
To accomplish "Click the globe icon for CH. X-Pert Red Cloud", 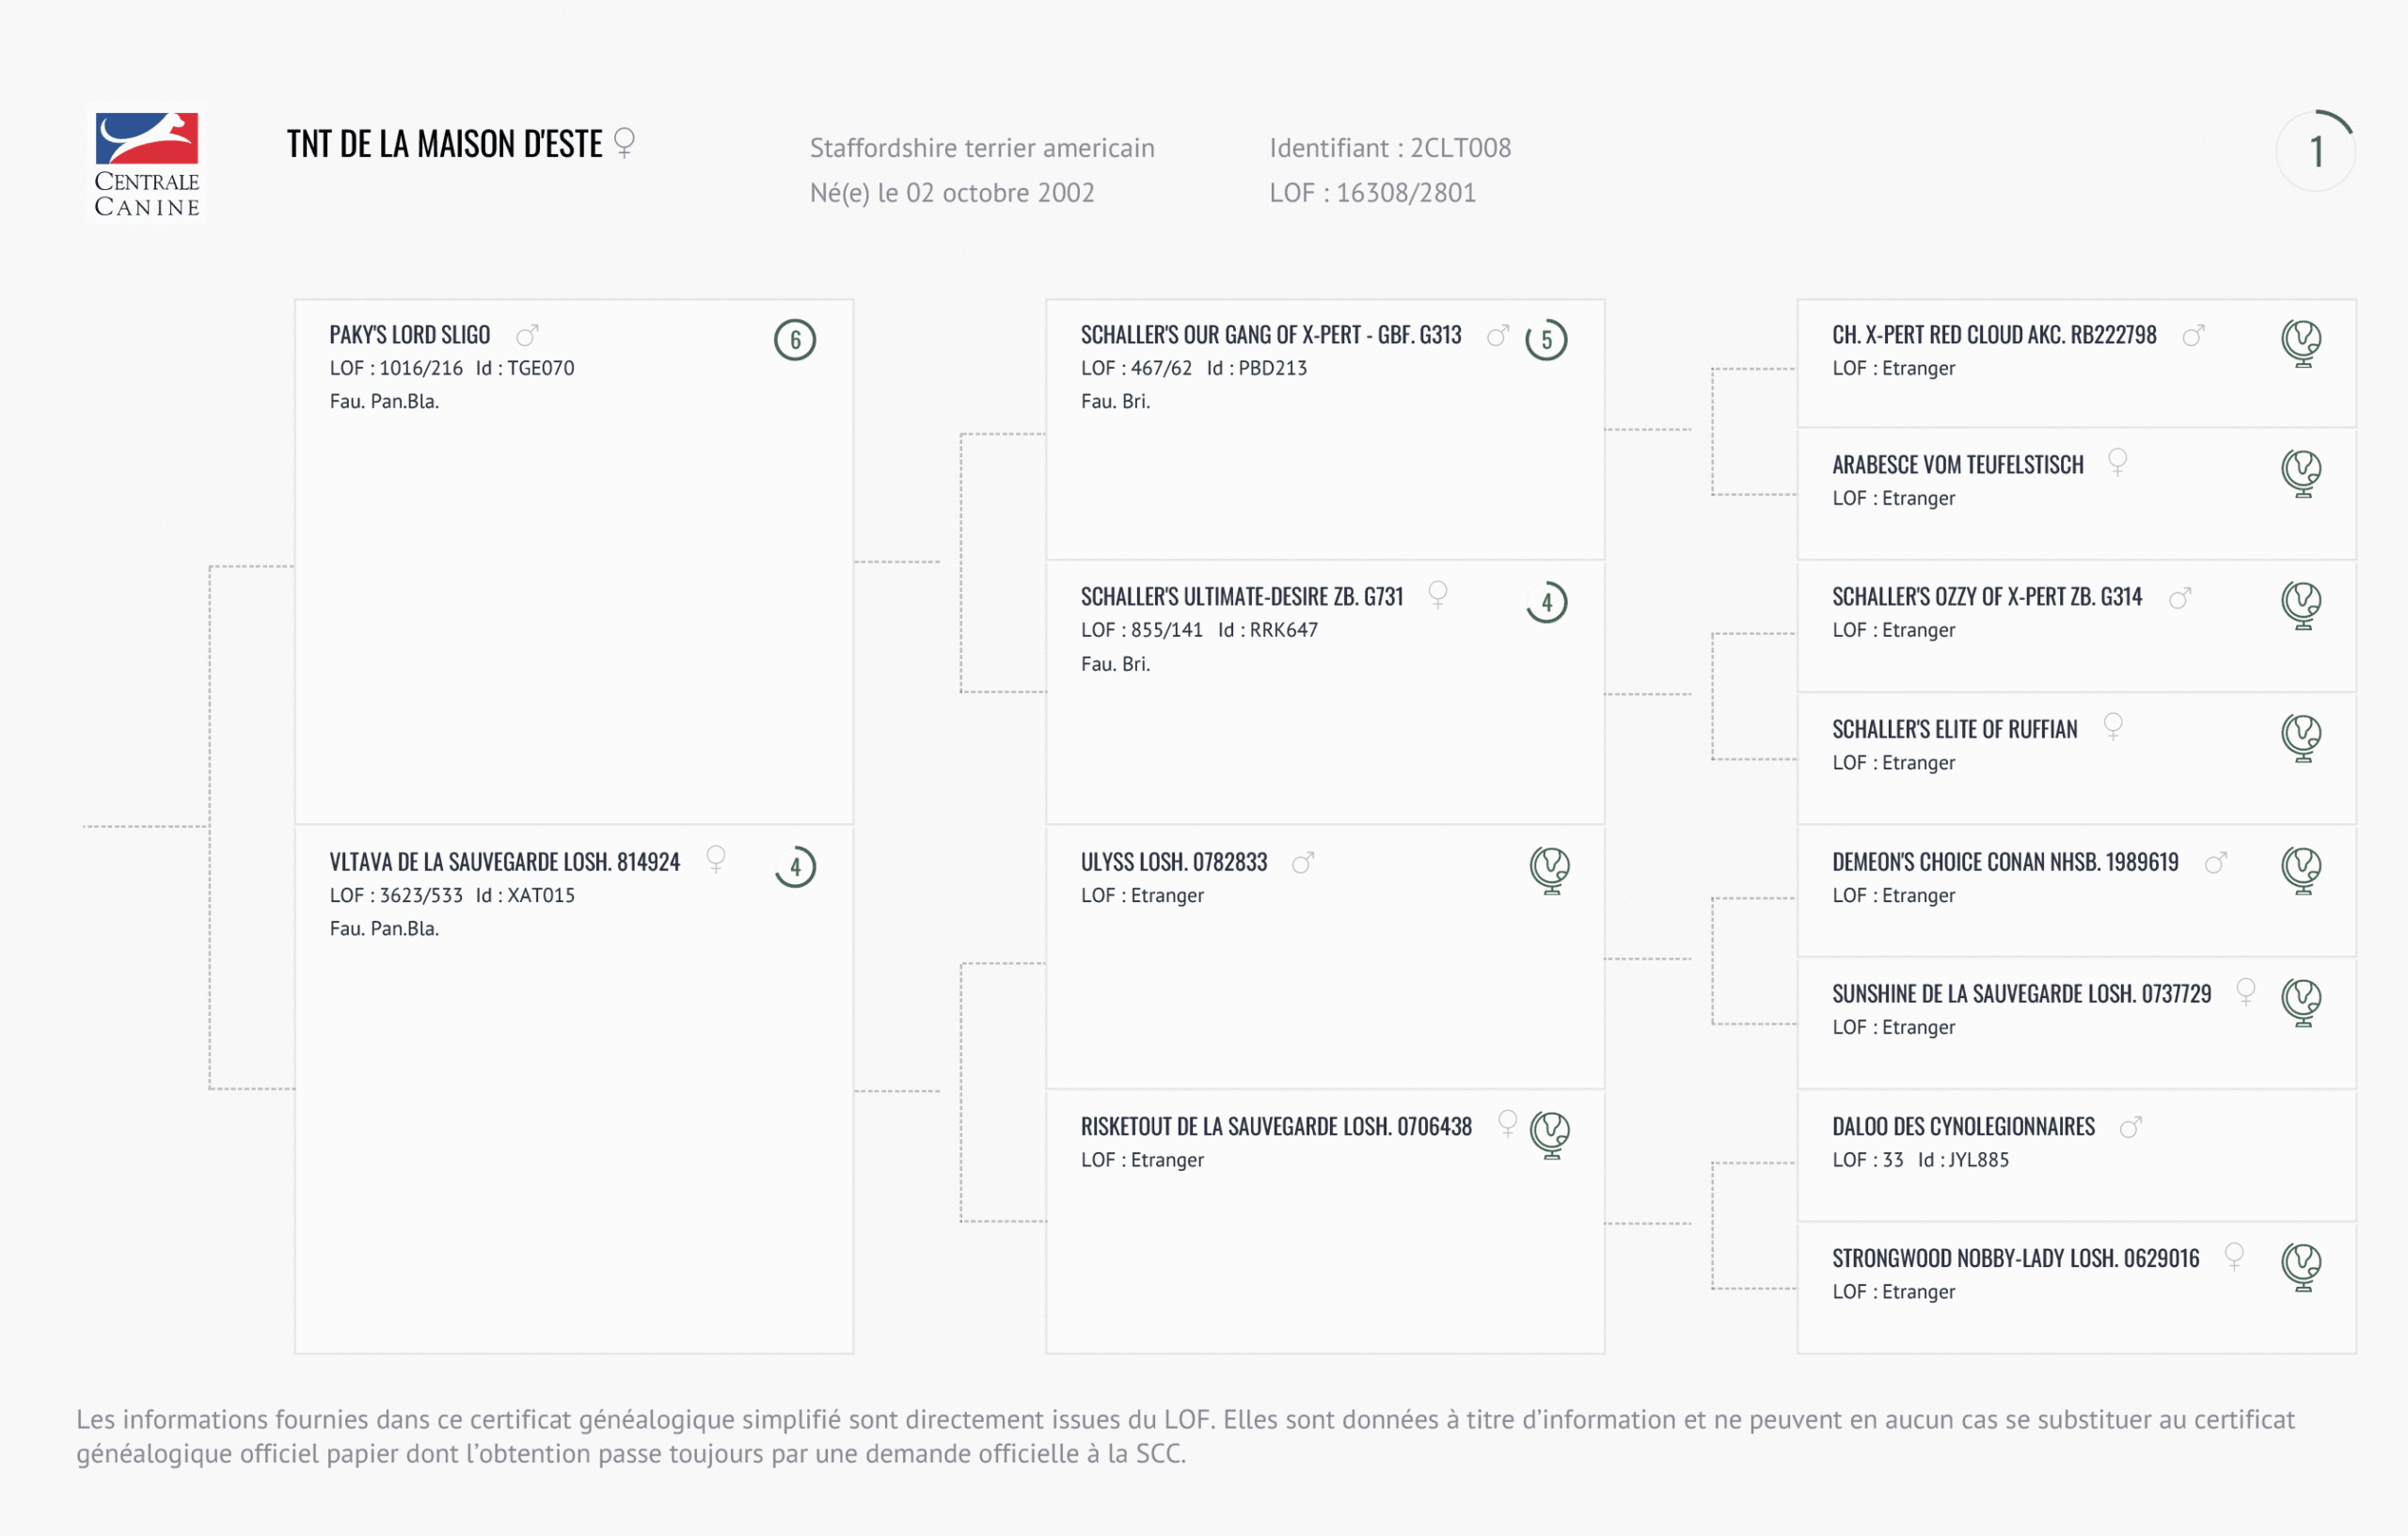I will (2301, 342).
